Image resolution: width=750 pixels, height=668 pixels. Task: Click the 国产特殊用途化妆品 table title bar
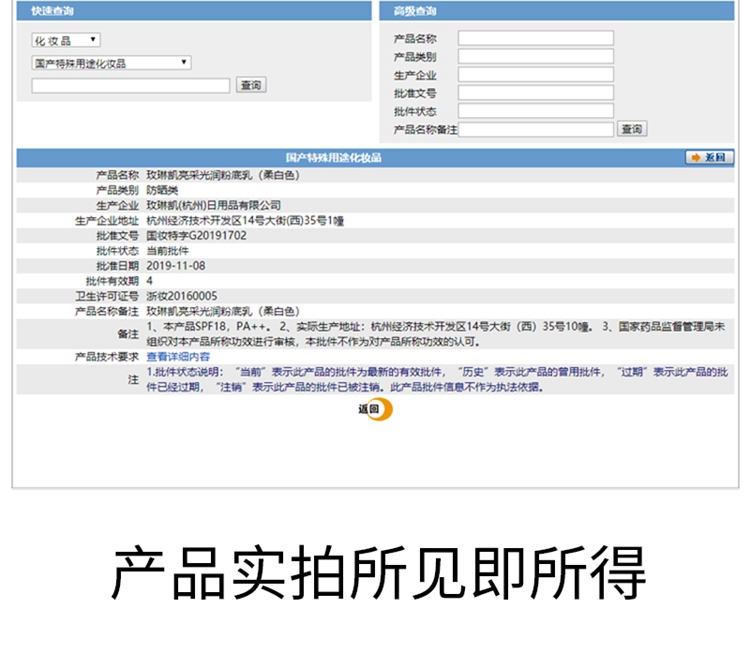coord(334,158)
